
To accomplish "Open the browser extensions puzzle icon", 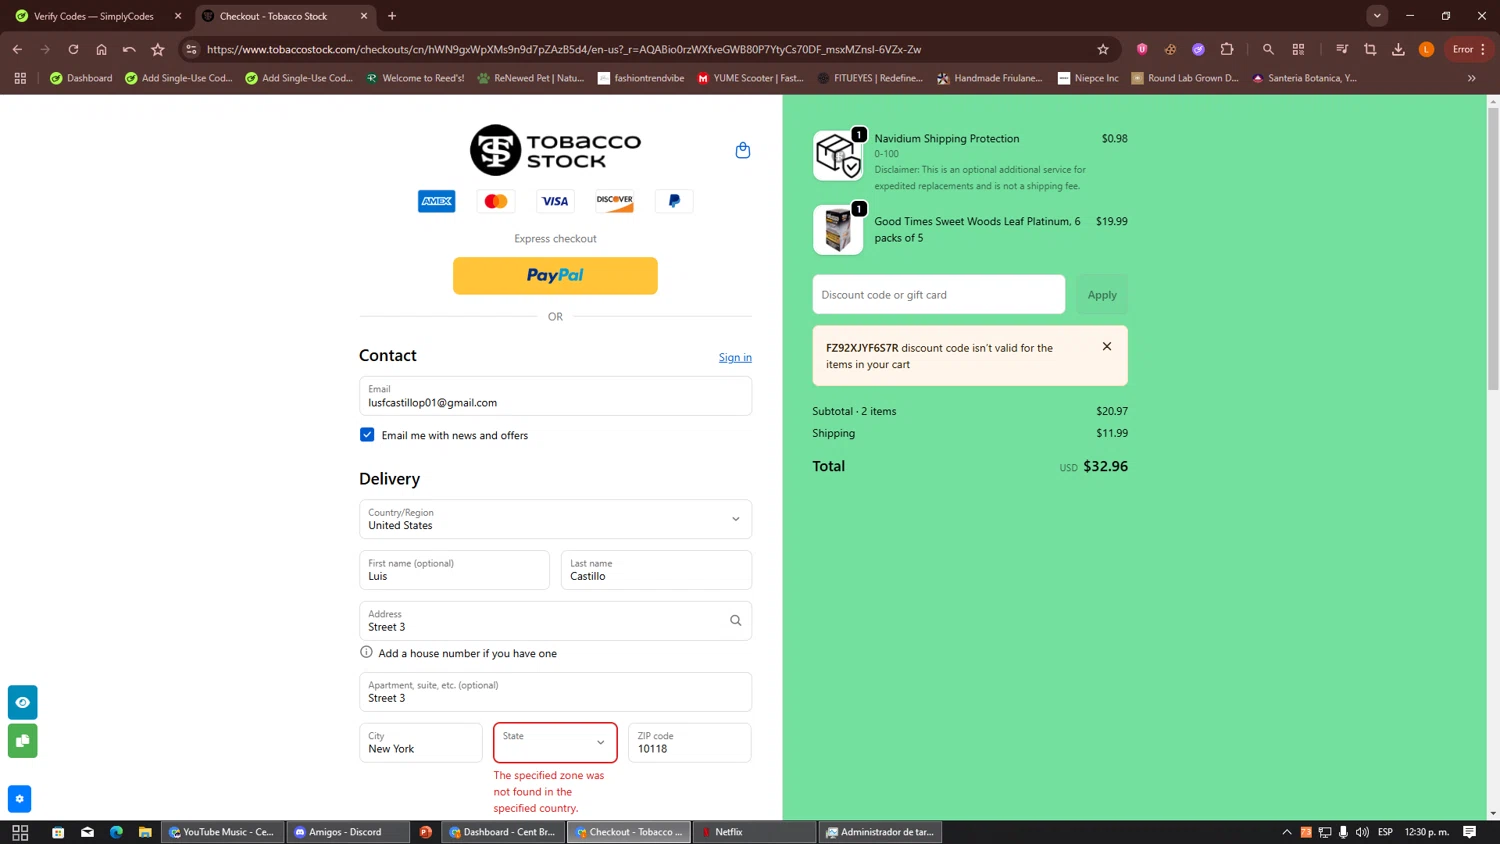I will [x=1227, y=49].
